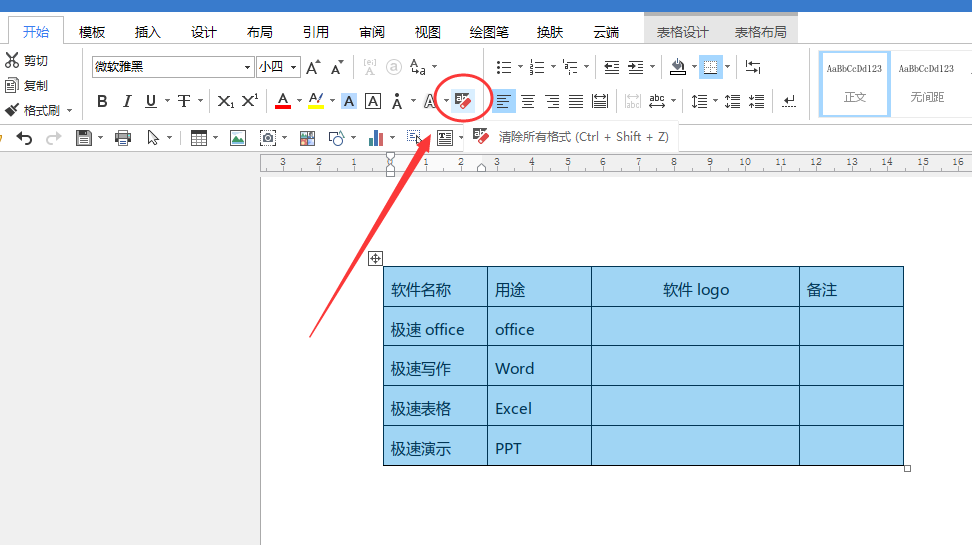Open the highlight color dropdown arrow
The width and height of the screenshot is (972, 545).
332,101
